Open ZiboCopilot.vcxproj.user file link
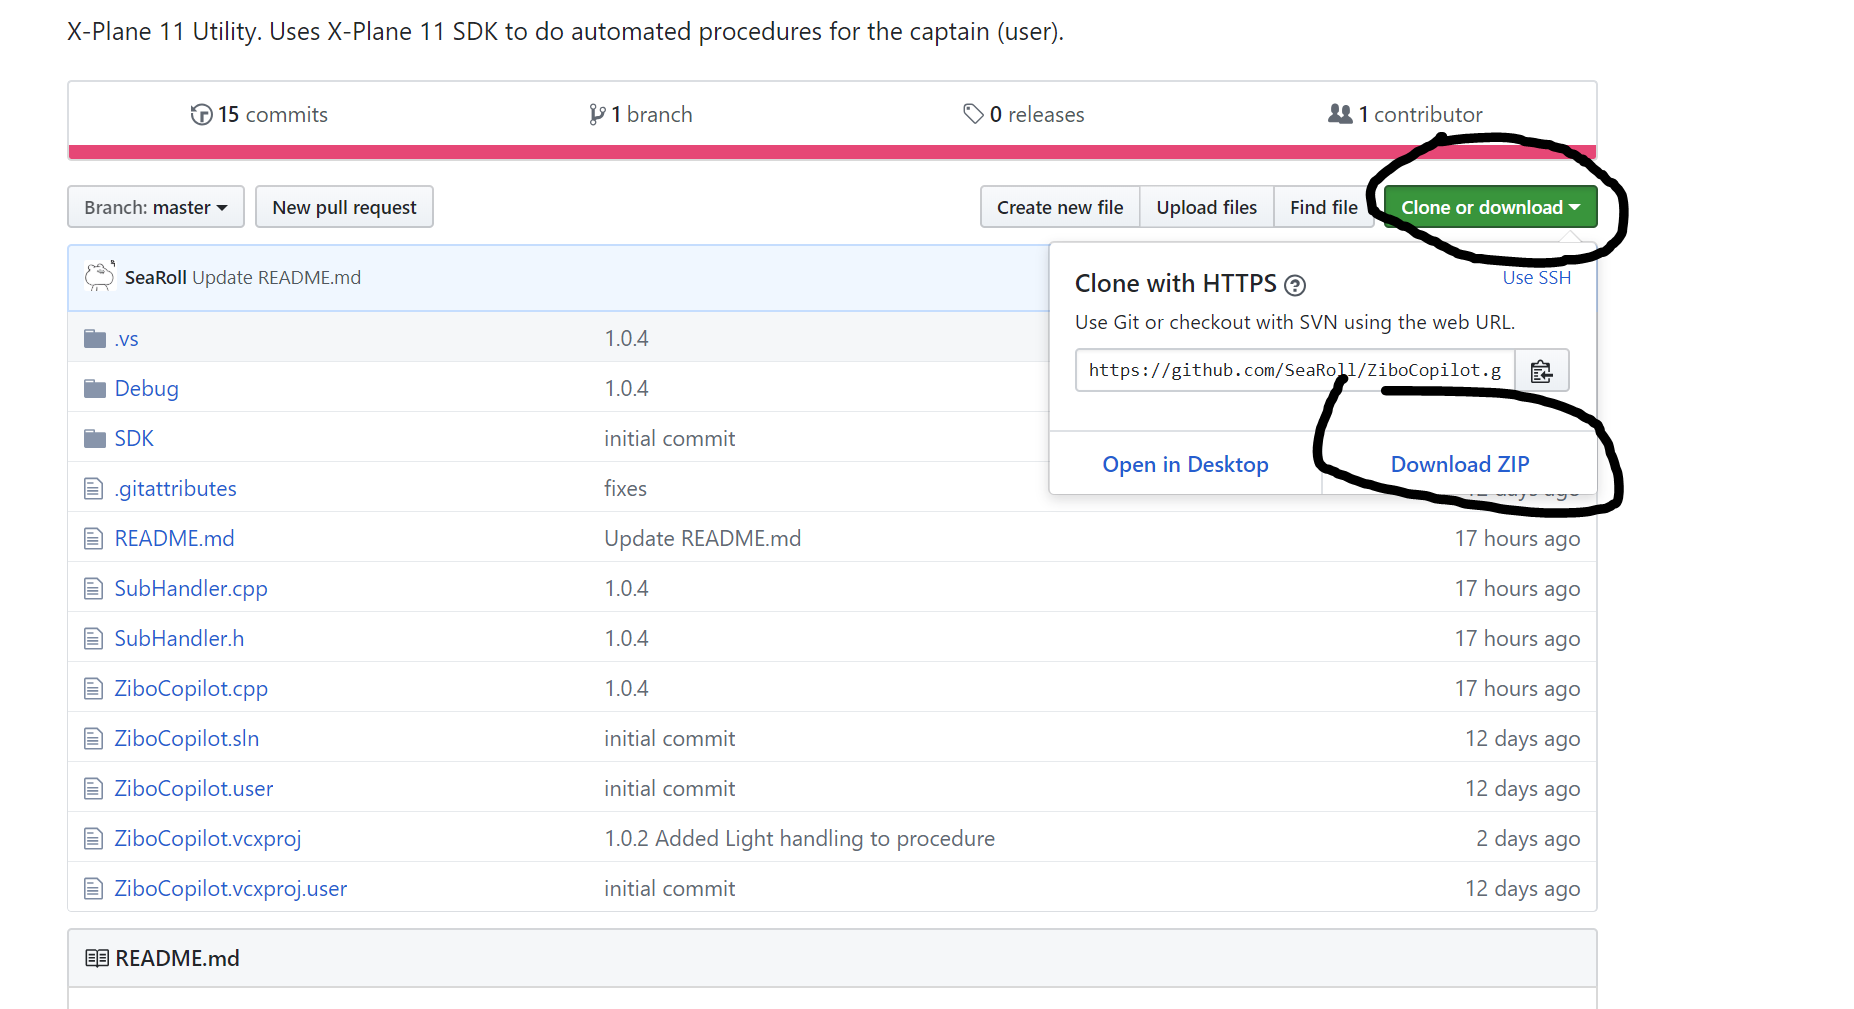 [x=230, y=888]
